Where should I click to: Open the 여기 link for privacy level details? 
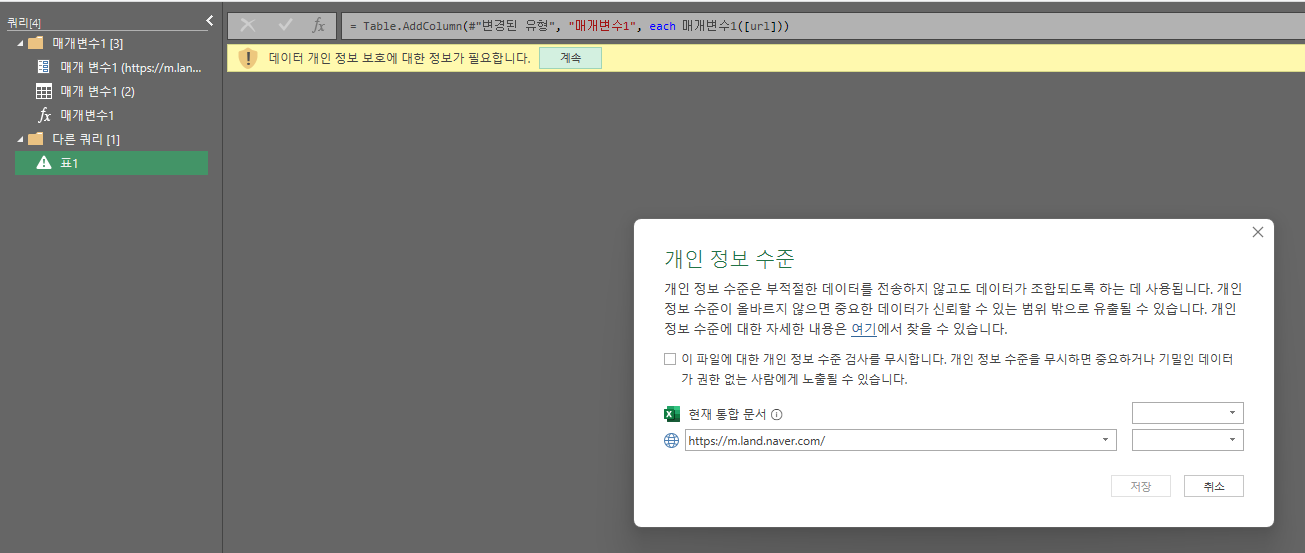point(863,328)
